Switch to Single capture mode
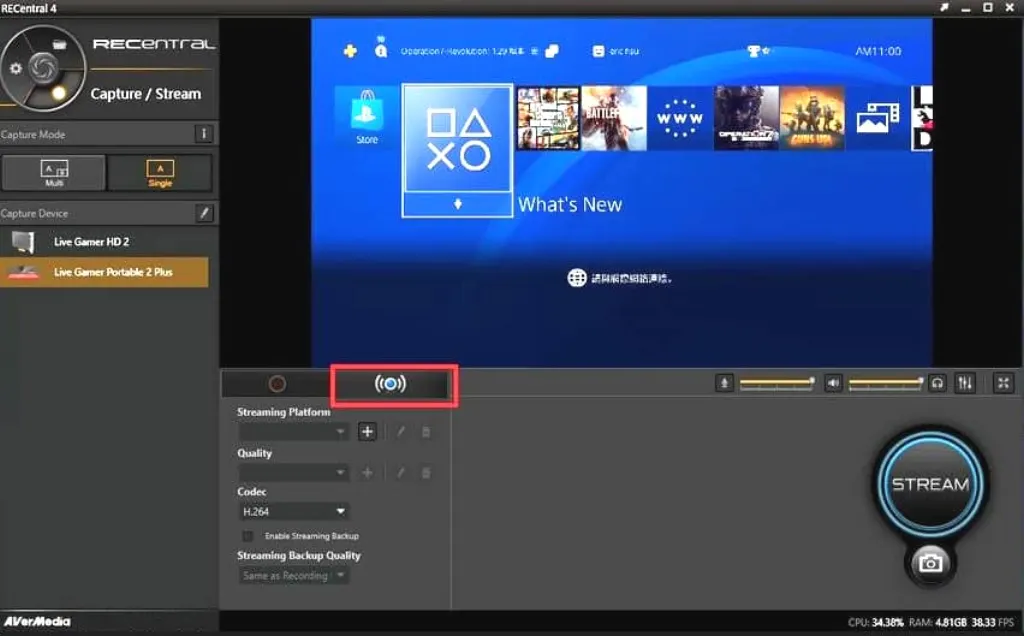The width and height of the screenshot is (1024, 636). pos(160,172)
